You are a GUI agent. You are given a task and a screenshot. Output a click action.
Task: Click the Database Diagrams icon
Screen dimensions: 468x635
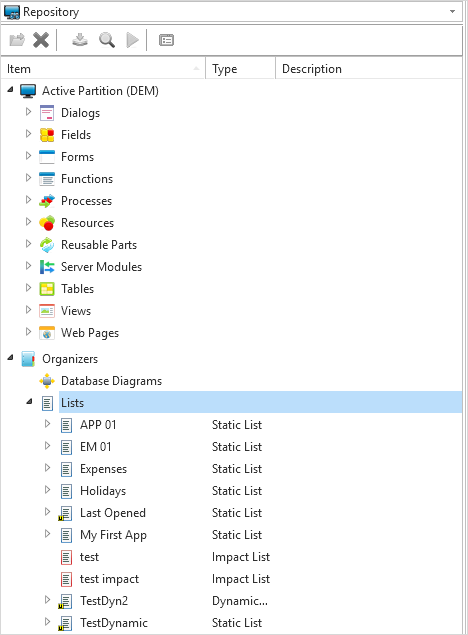point(47,381)
